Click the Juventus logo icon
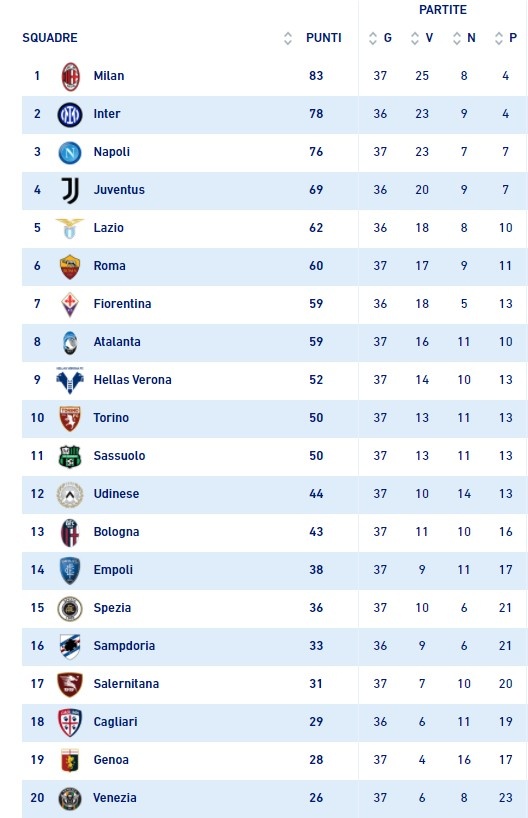Screen dimensions: 528x818 70,190
